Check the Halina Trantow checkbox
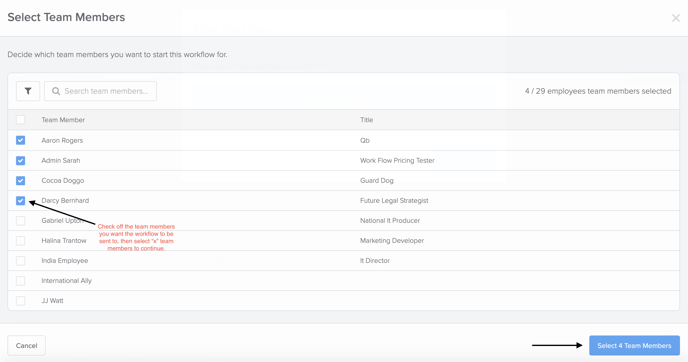This screenshot has width=688, height=362. click(21, 241)
